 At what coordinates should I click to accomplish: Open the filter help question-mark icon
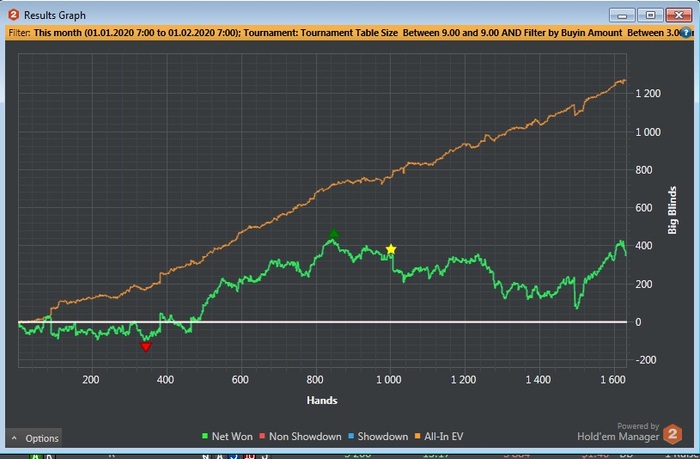pos(686,33)
